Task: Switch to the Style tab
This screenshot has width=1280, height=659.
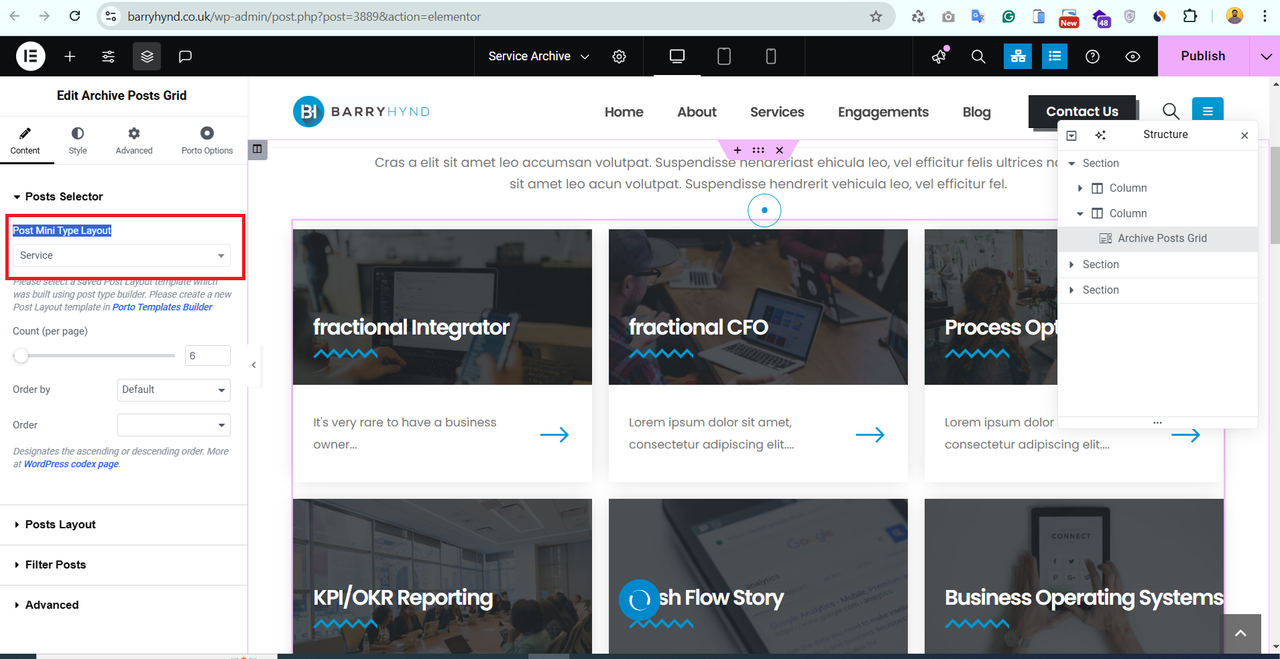Action: click(x=78, y=141)
